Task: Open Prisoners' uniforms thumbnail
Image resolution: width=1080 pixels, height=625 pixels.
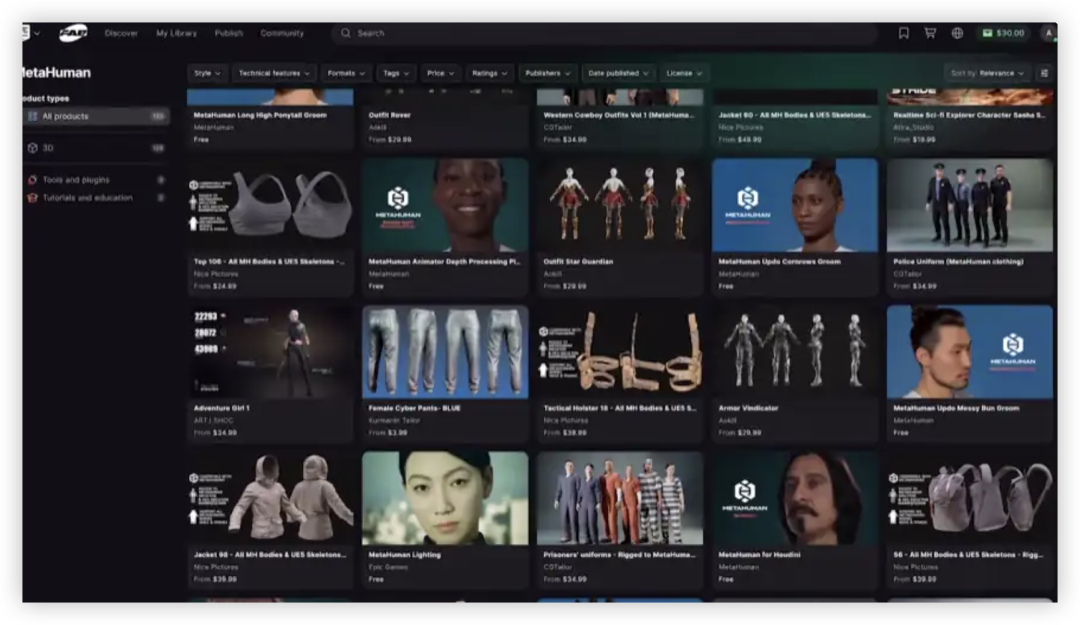Action: tap(620, 499)
